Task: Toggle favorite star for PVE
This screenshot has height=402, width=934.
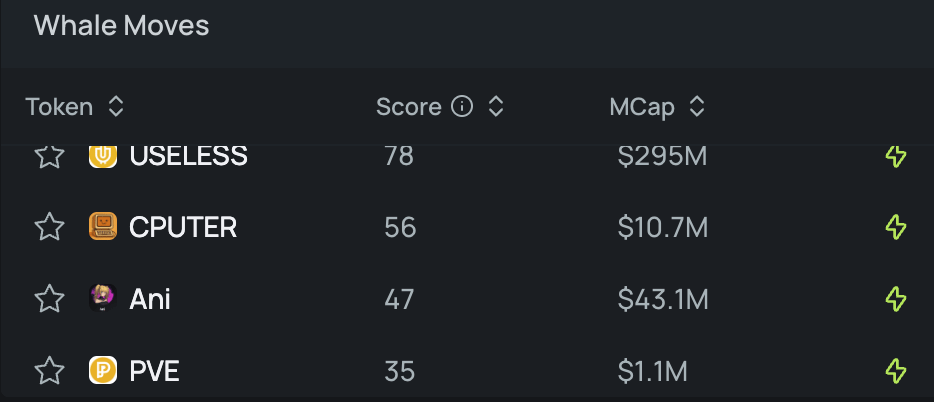Action: click(49, 371)
